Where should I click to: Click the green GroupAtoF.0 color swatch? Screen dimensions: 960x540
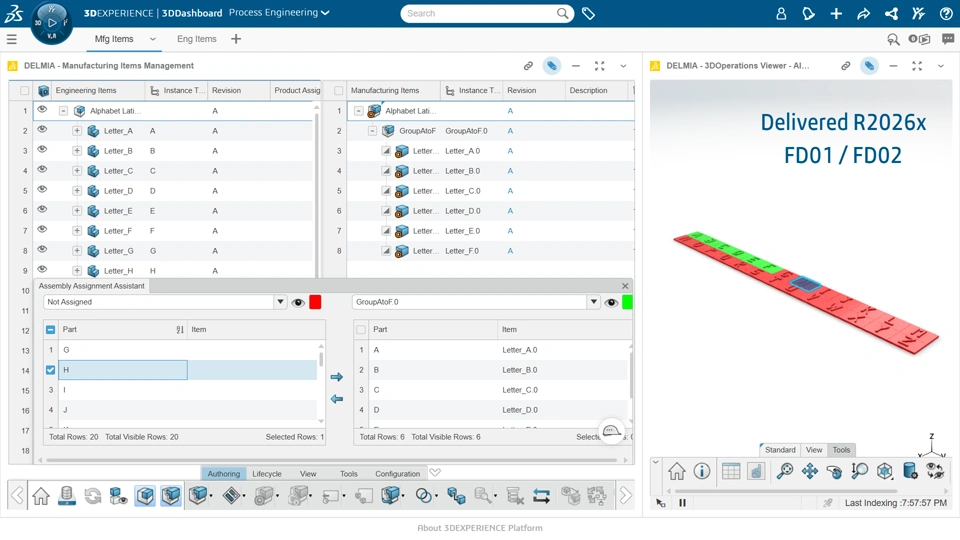point(628,302)
